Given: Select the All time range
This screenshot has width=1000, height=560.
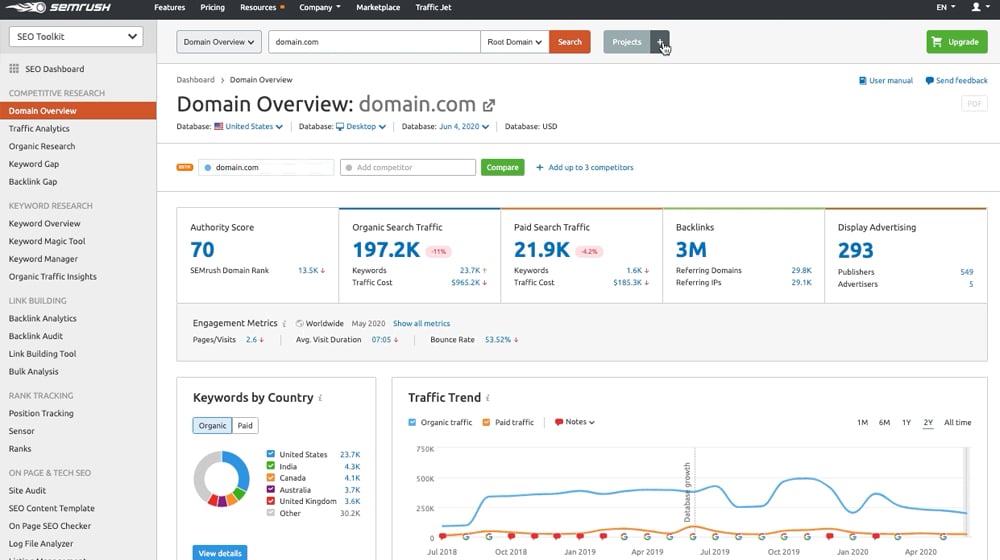Looking at the screenshot, I should pyautogui.click(x=957, y=422).
